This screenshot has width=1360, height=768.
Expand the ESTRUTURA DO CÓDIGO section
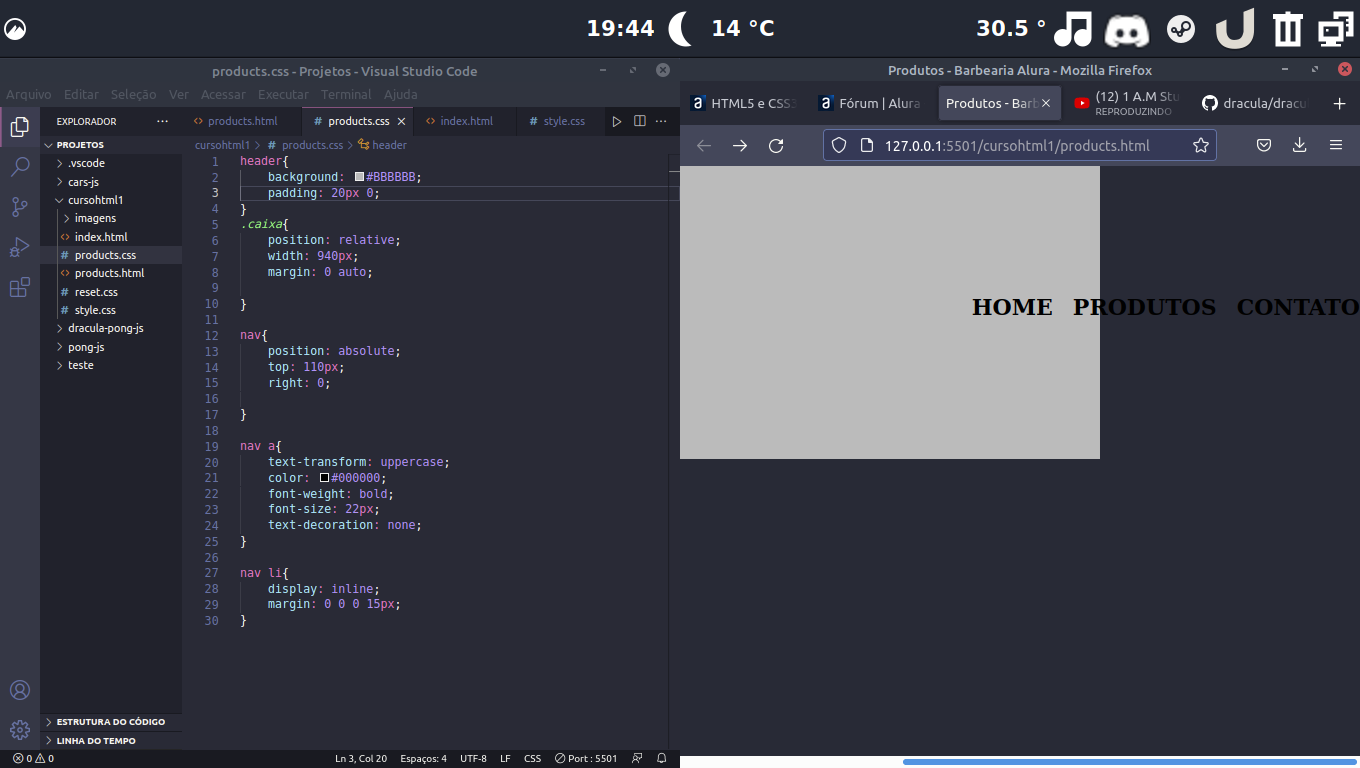click(111, 721)
